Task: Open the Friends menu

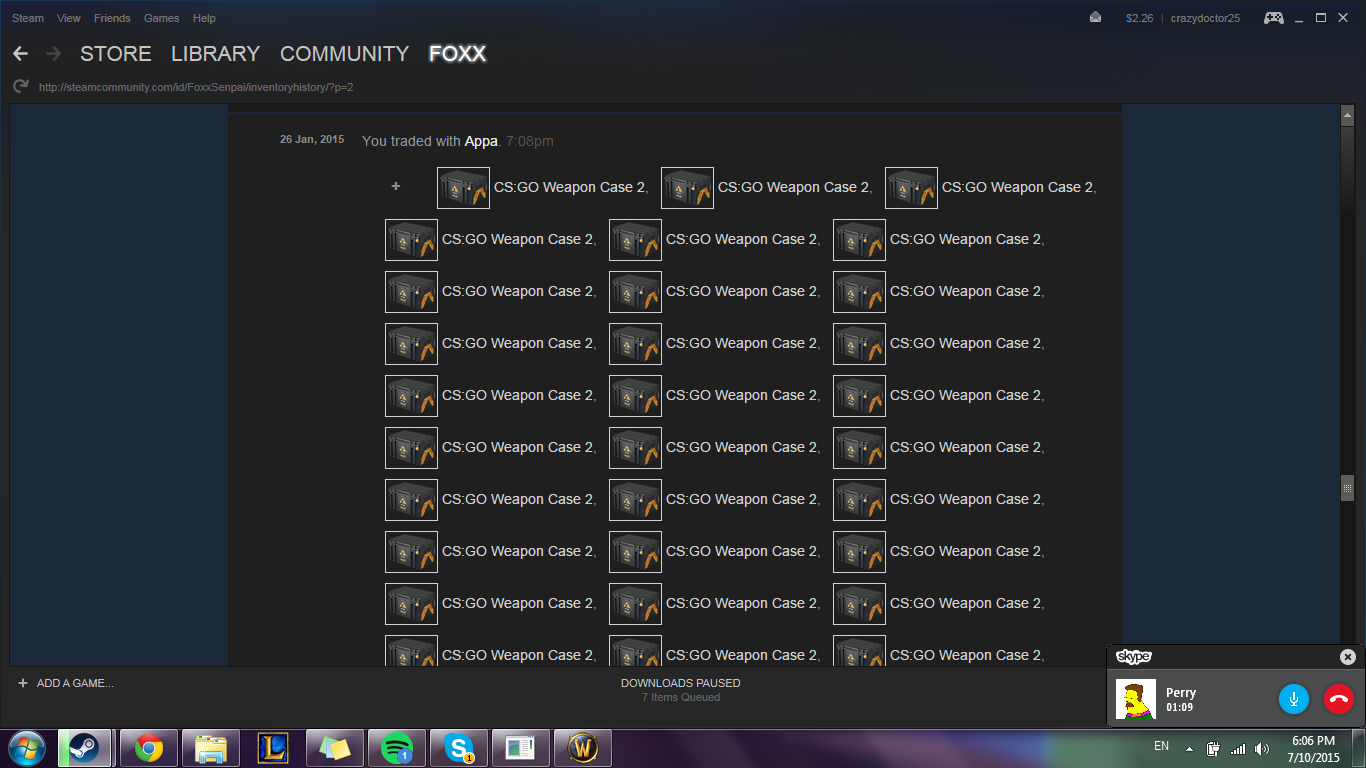Action: point(112,18)
